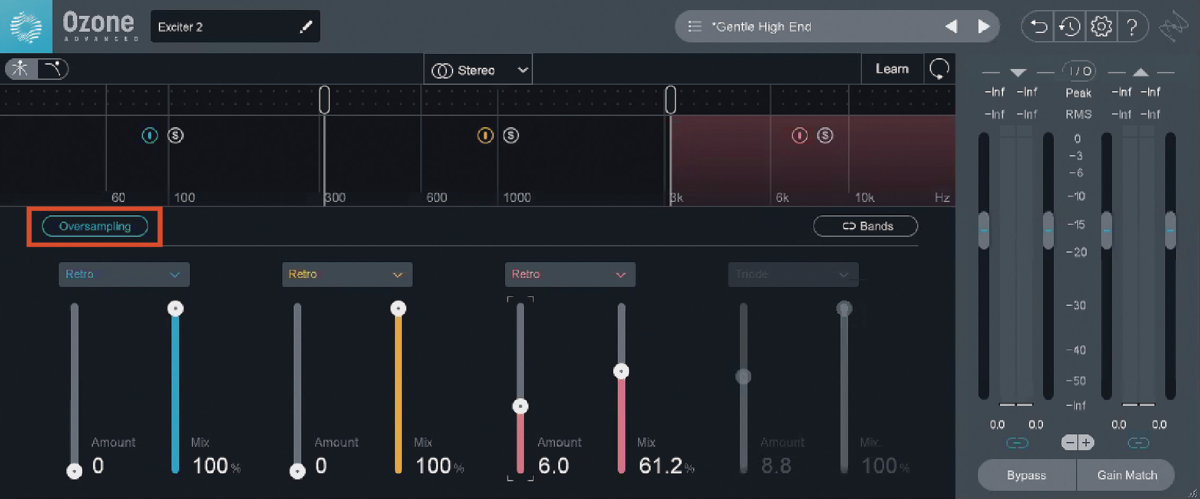Click the greyed band 4 Mix slider handle
The image size is (1200, 499).
point(844,309)
